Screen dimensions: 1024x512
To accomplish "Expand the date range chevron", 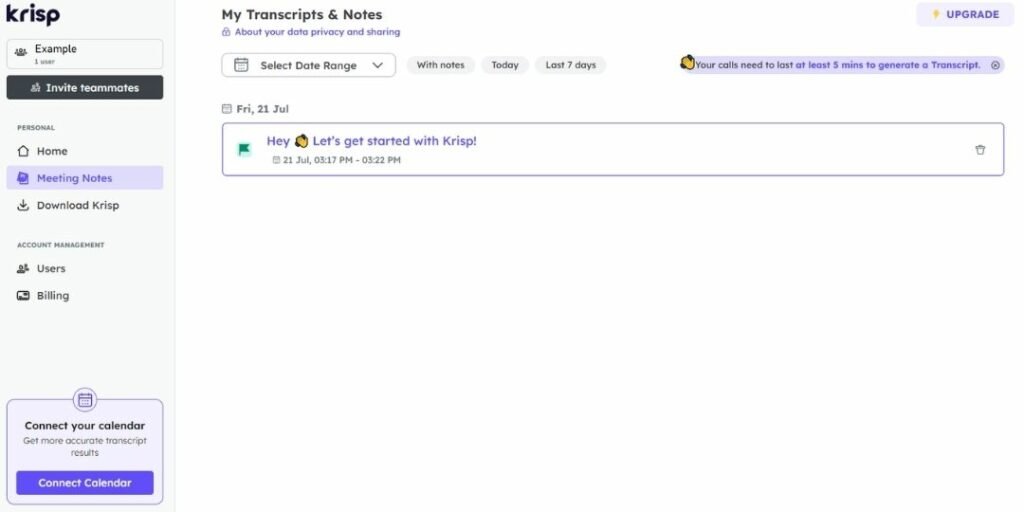I will tap(377, 65).
